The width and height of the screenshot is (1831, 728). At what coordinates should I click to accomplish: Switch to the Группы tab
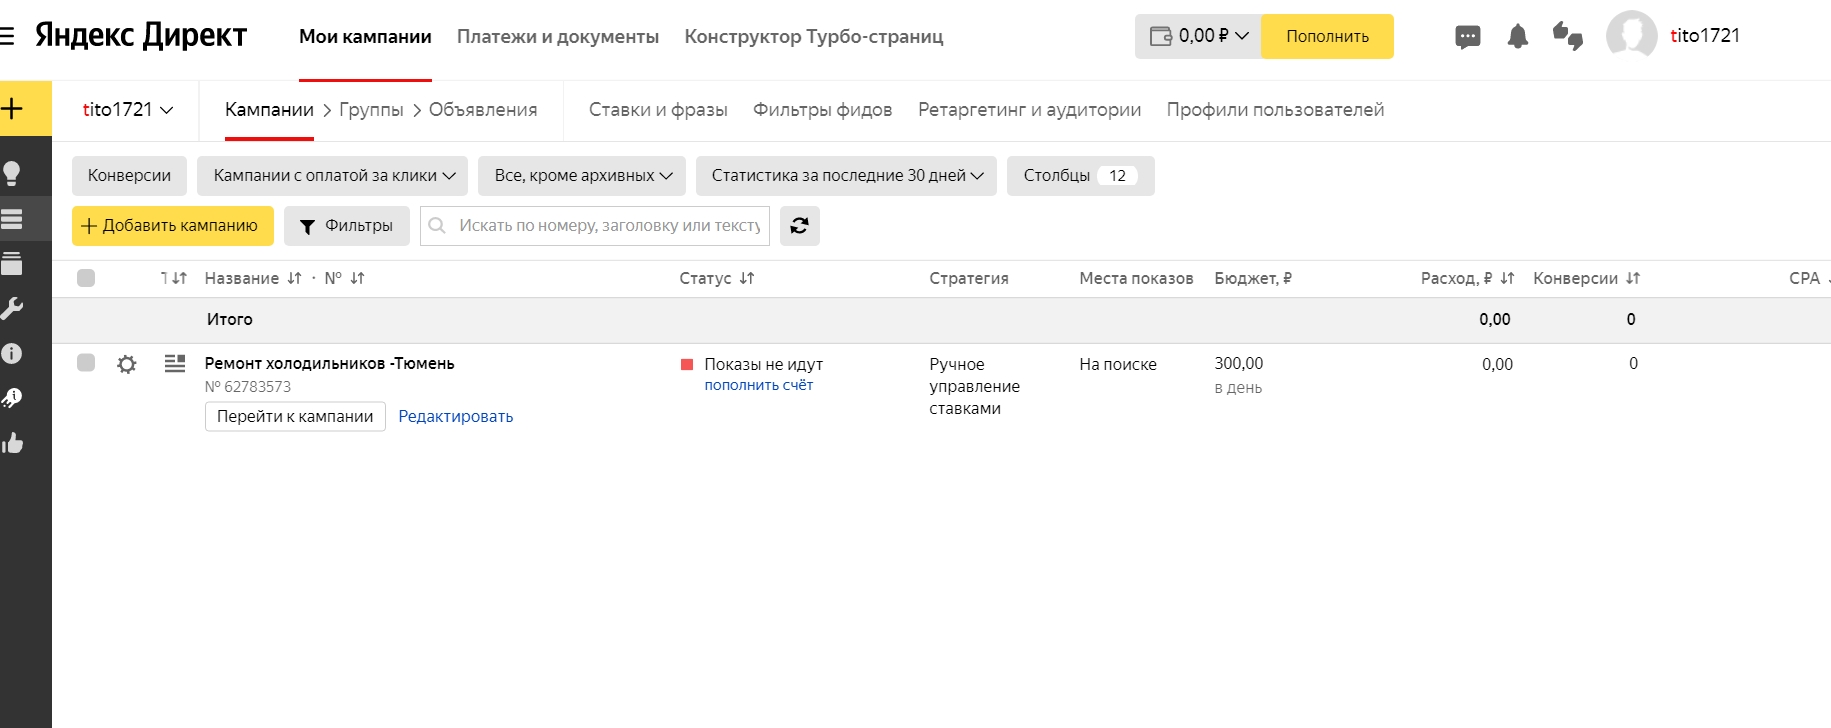(371, 110)
